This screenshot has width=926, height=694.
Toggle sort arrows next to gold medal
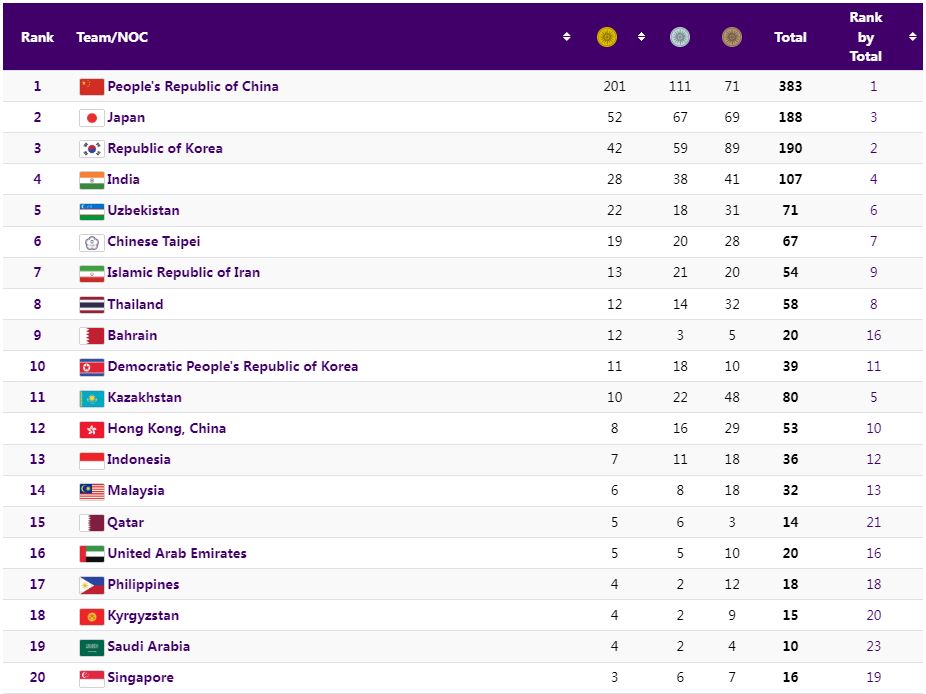coord(641,37)
